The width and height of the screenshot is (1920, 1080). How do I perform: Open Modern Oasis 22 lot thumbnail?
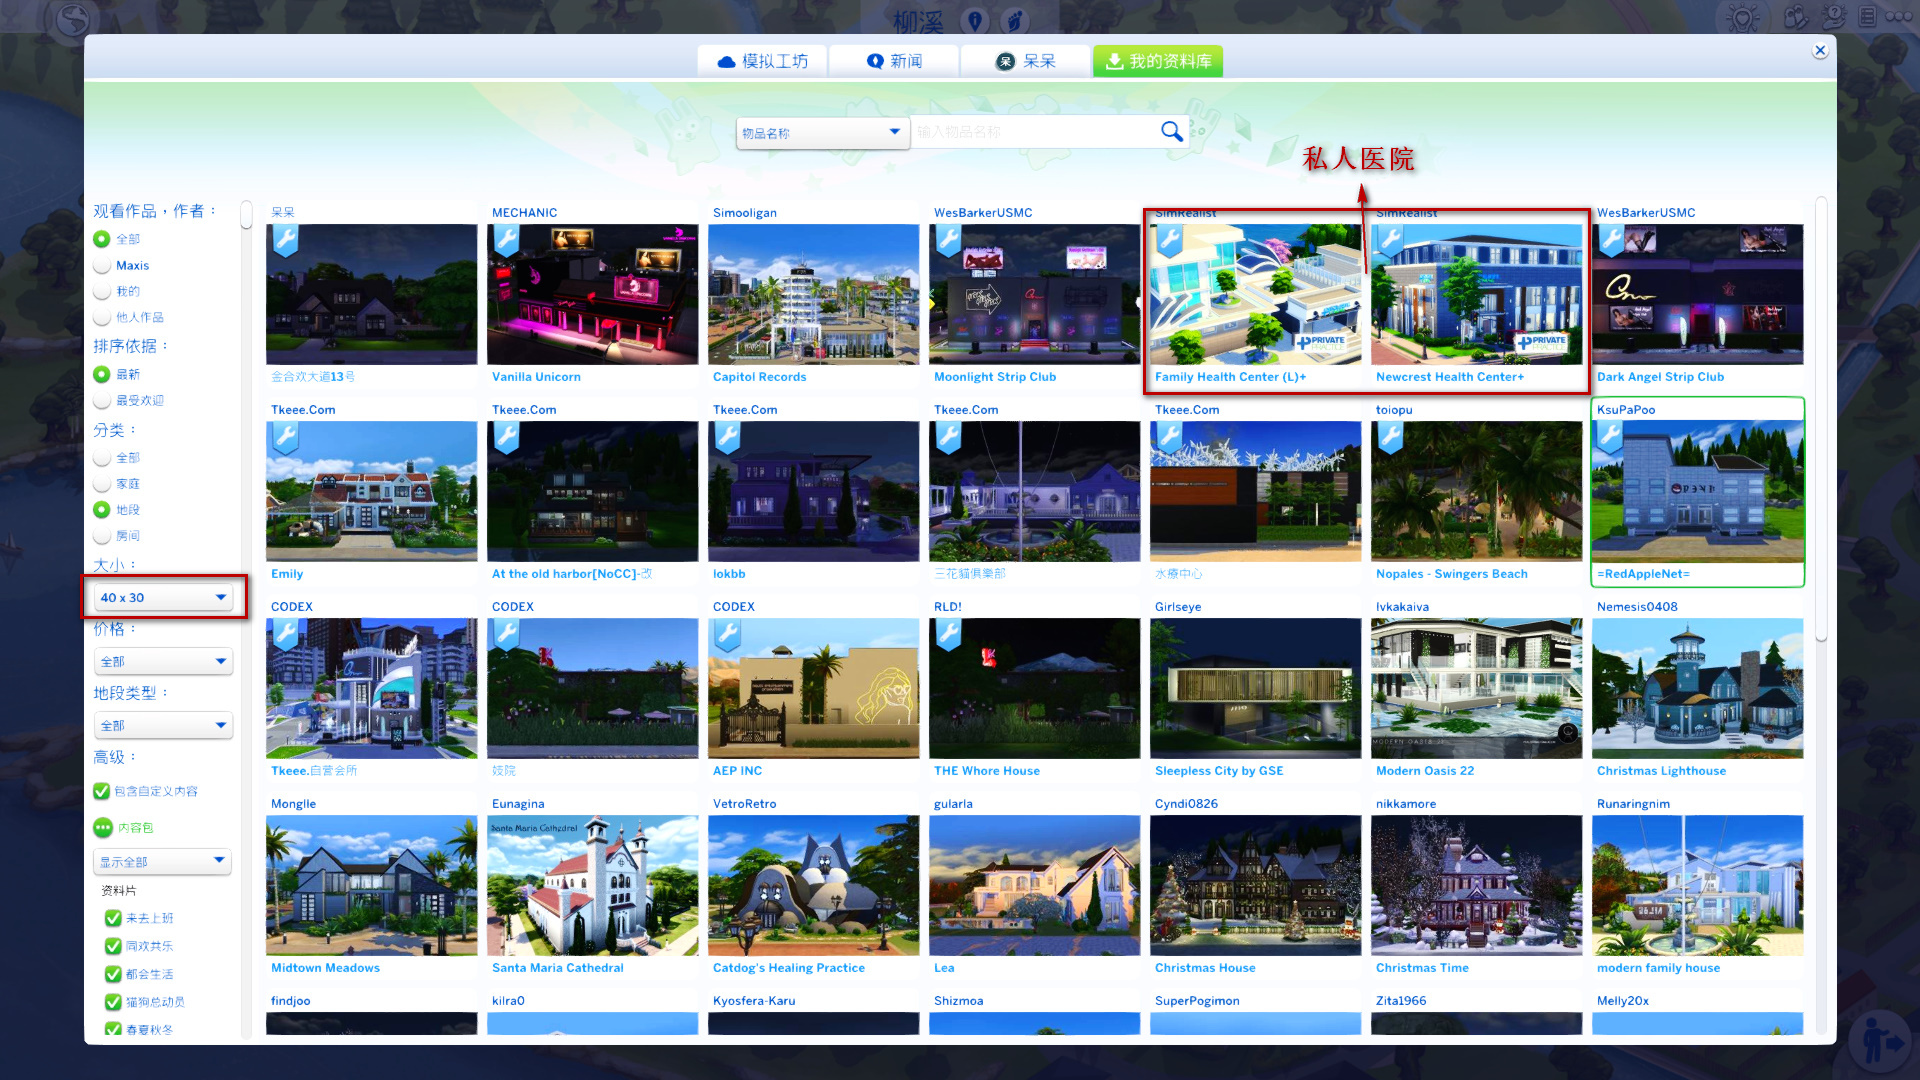click(1476, 688)
